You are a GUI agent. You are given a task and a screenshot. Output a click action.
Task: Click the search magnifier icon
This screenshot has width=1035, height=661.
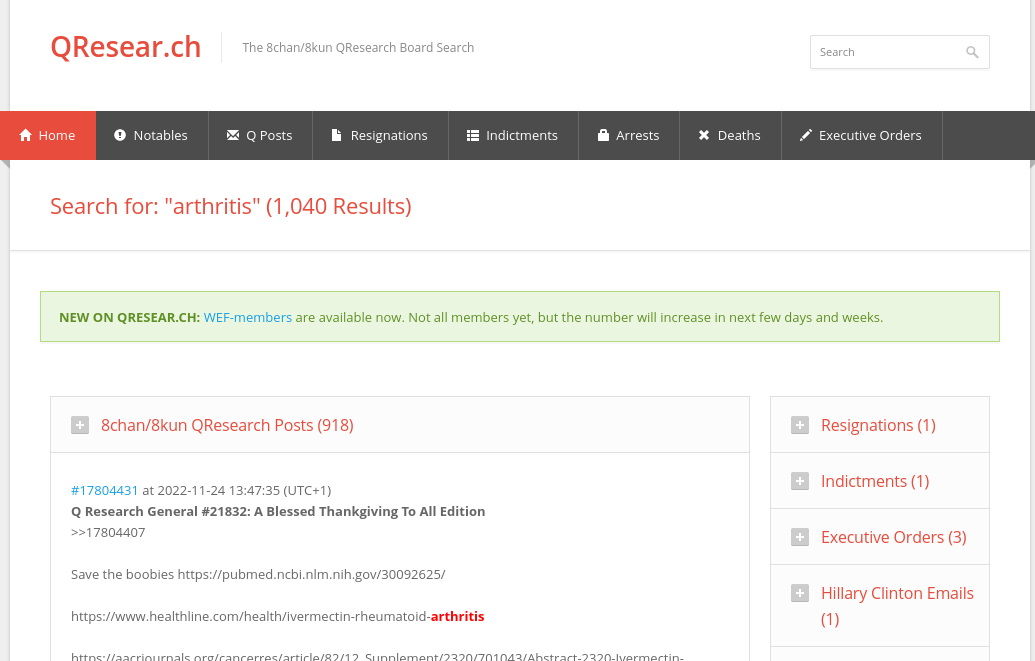click(972, 52)
